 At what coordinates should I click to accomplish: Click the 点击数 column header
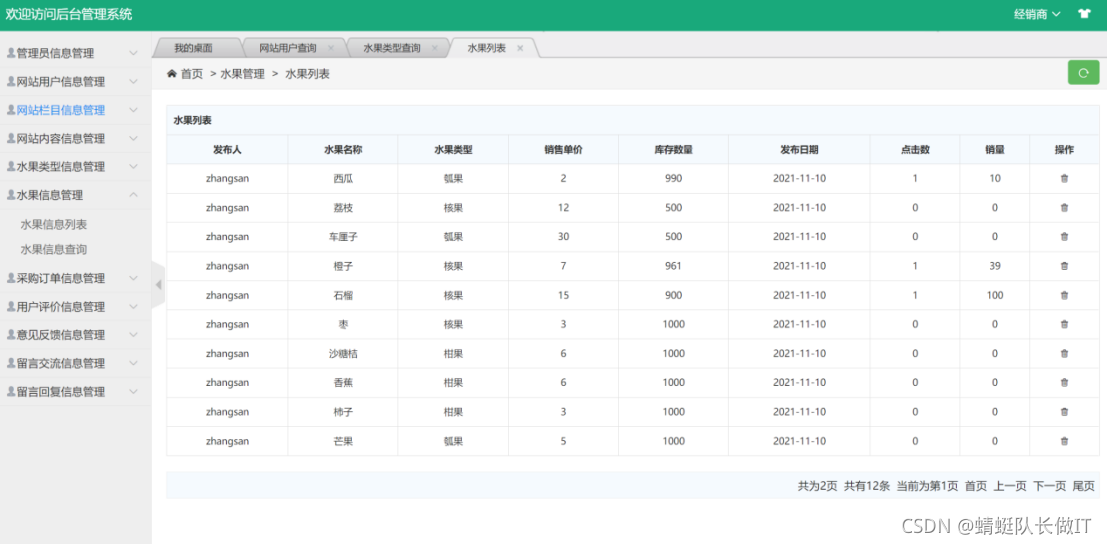915,150
